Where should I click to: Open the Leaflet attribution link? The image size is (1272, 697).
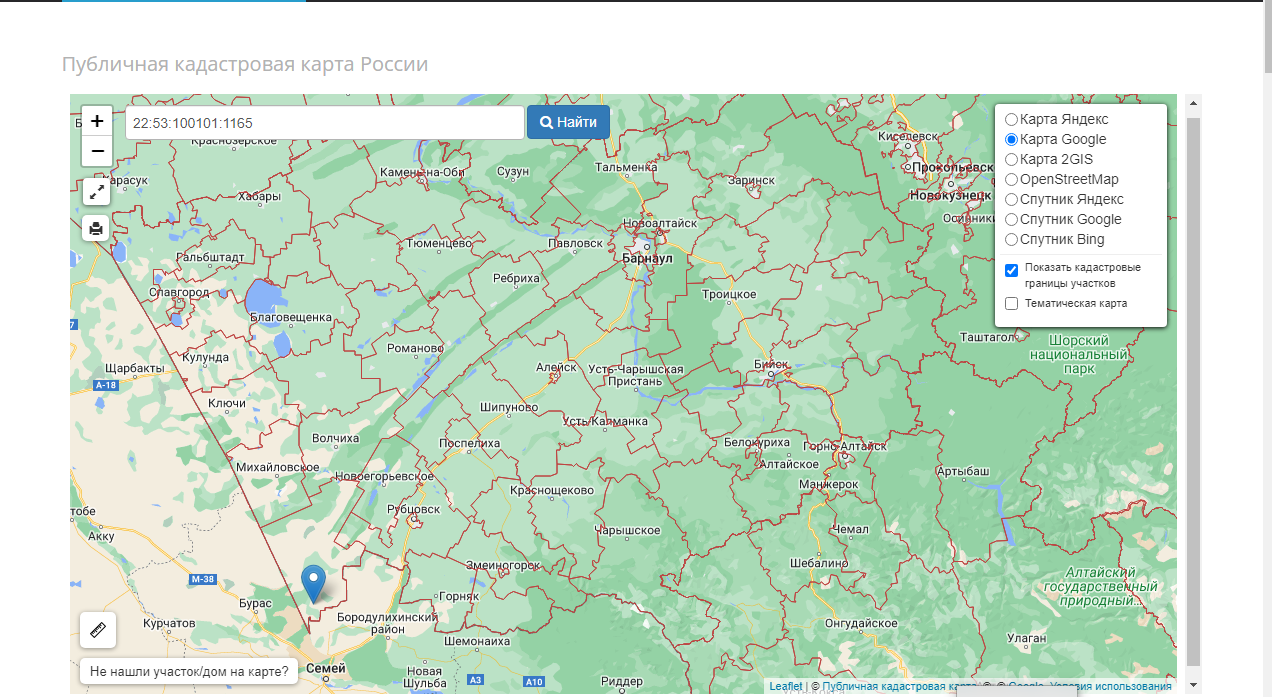[x=785, y=687]
